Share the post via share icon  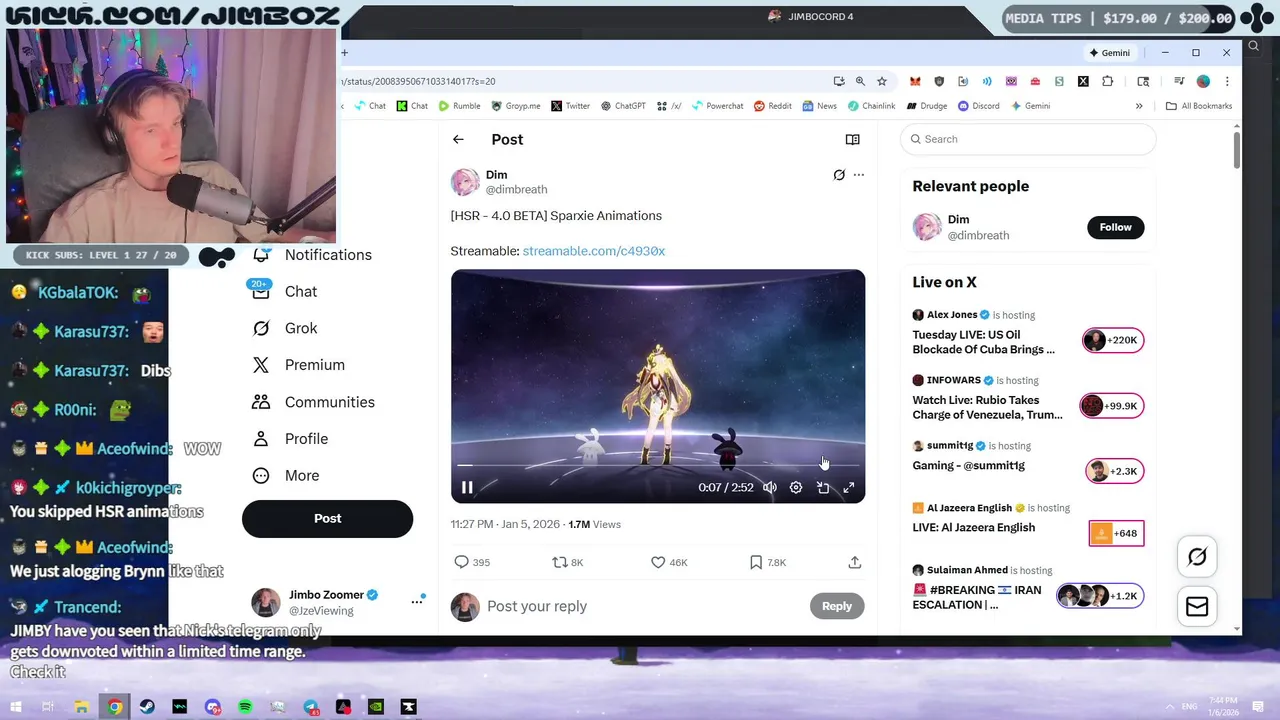click(x=855, y=562)
